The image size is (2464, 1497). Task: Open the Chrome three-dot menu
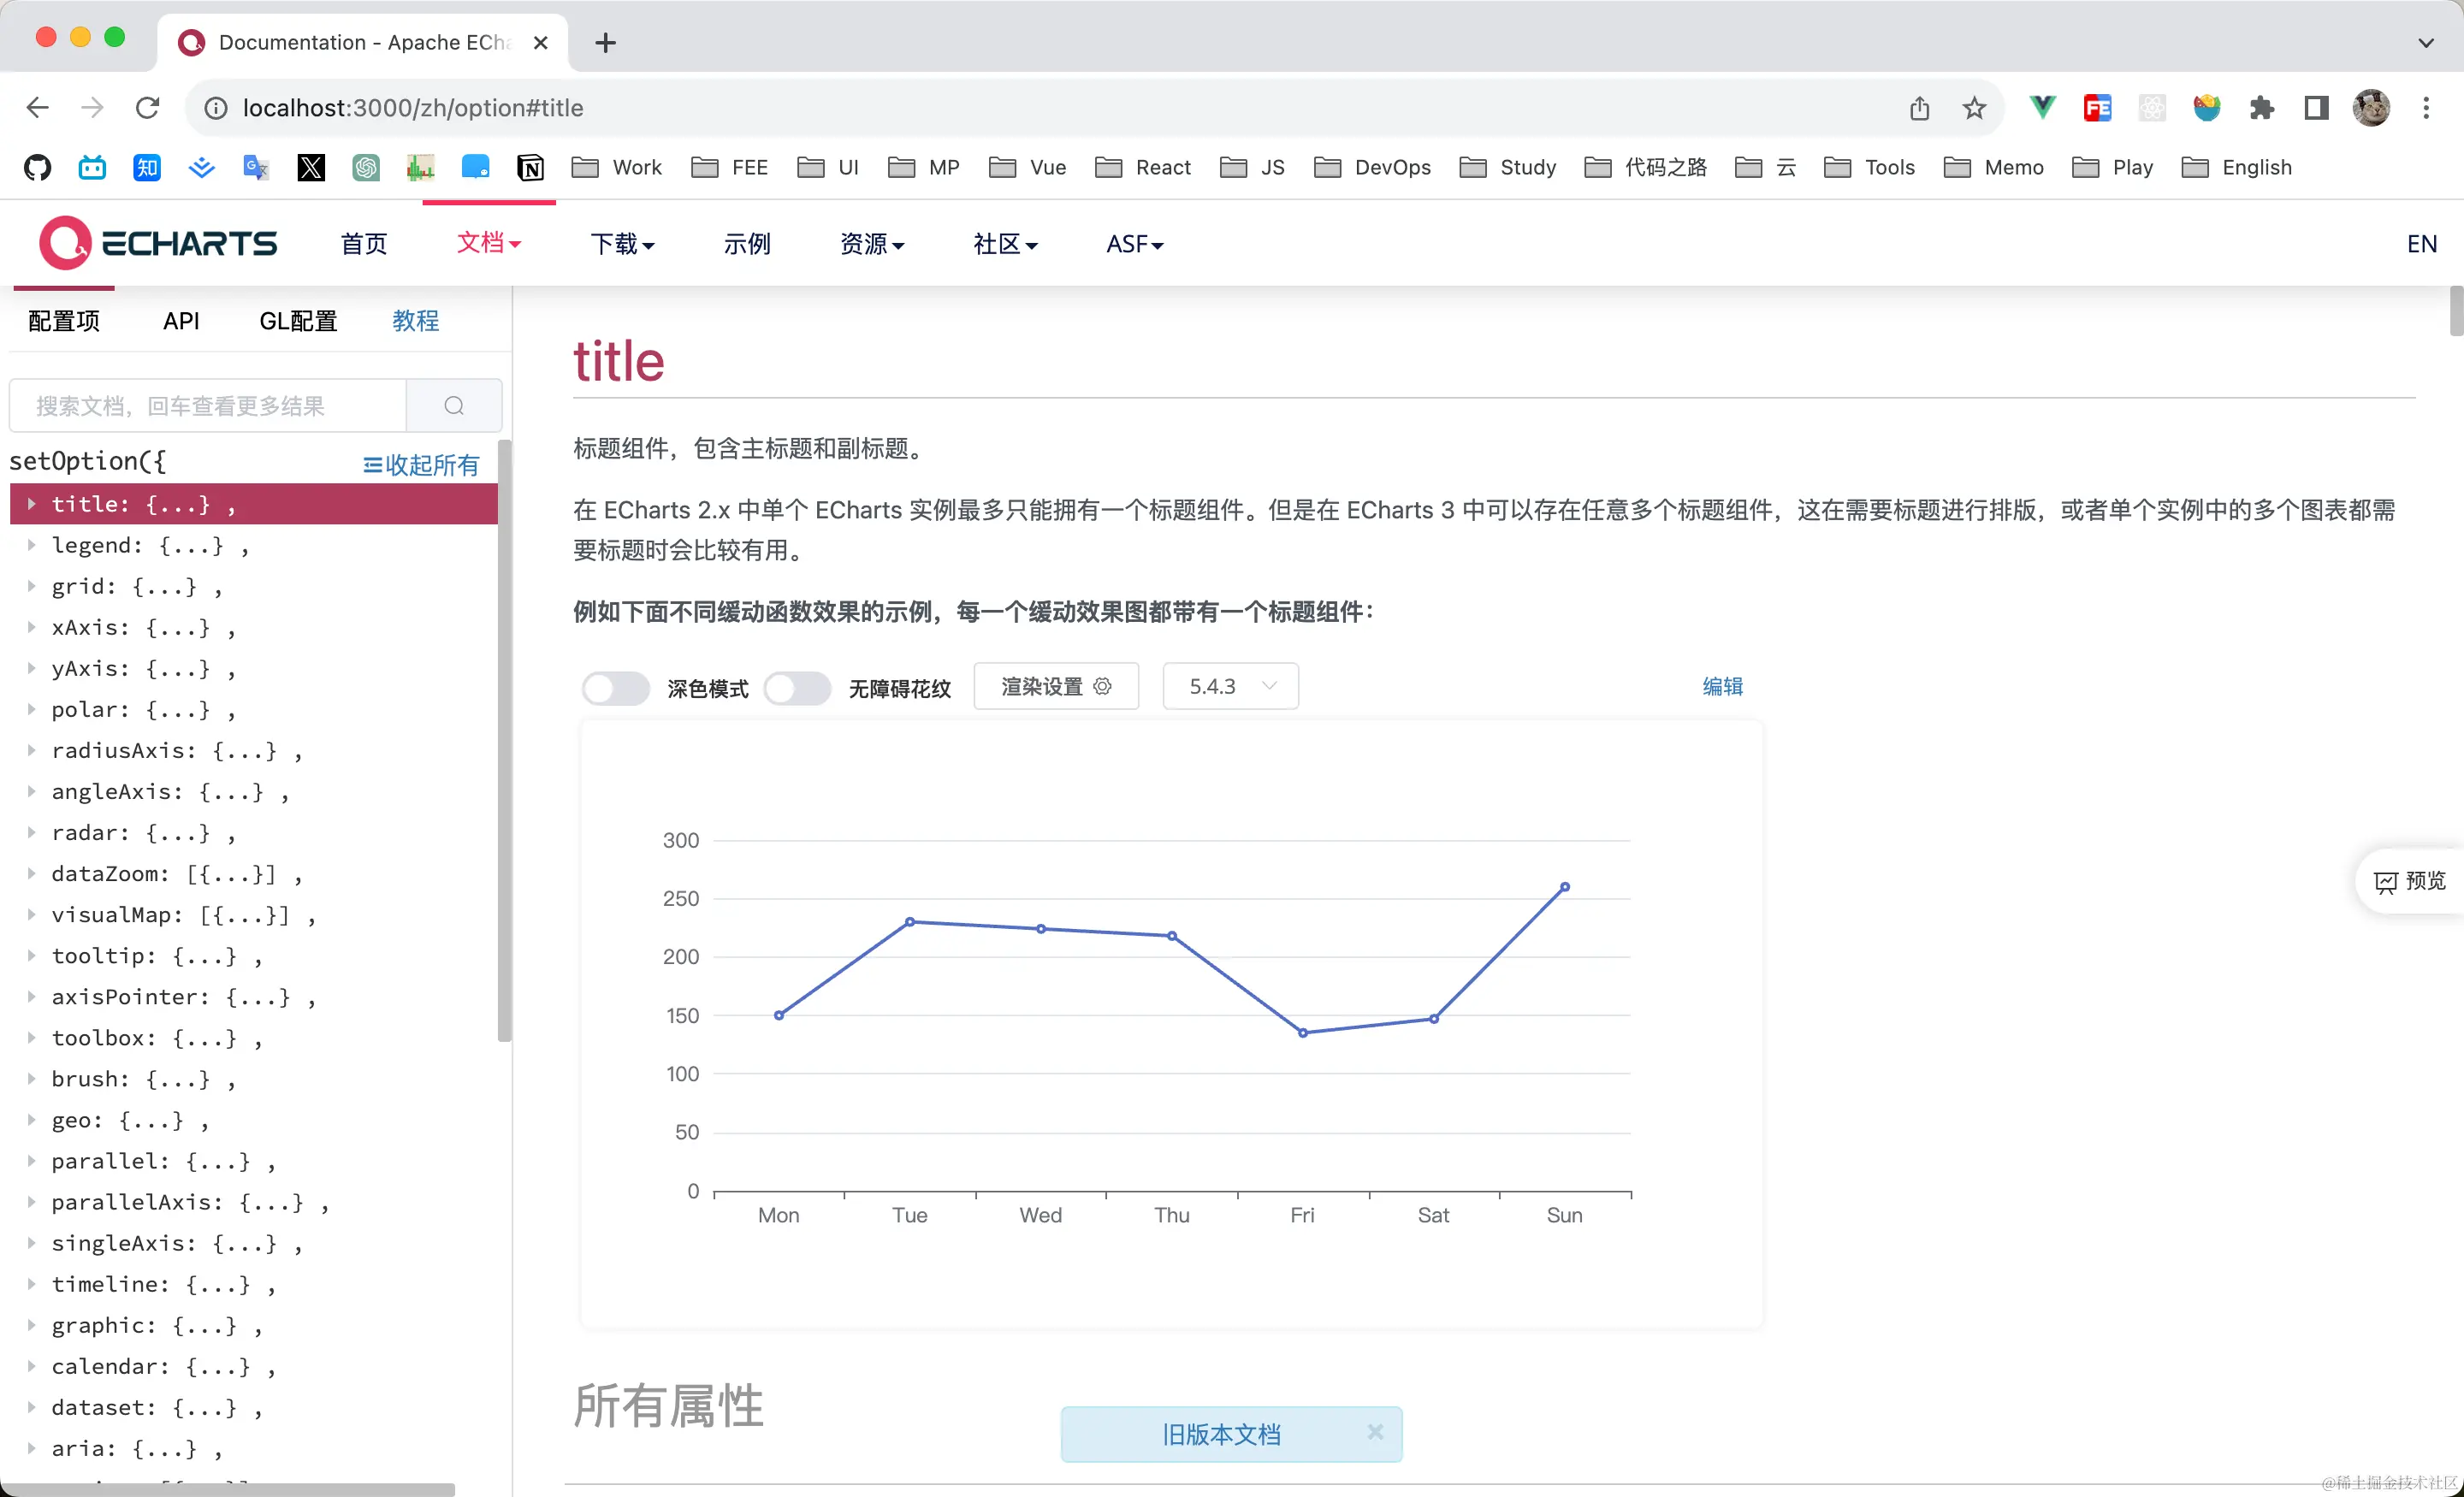(2426, 108)
